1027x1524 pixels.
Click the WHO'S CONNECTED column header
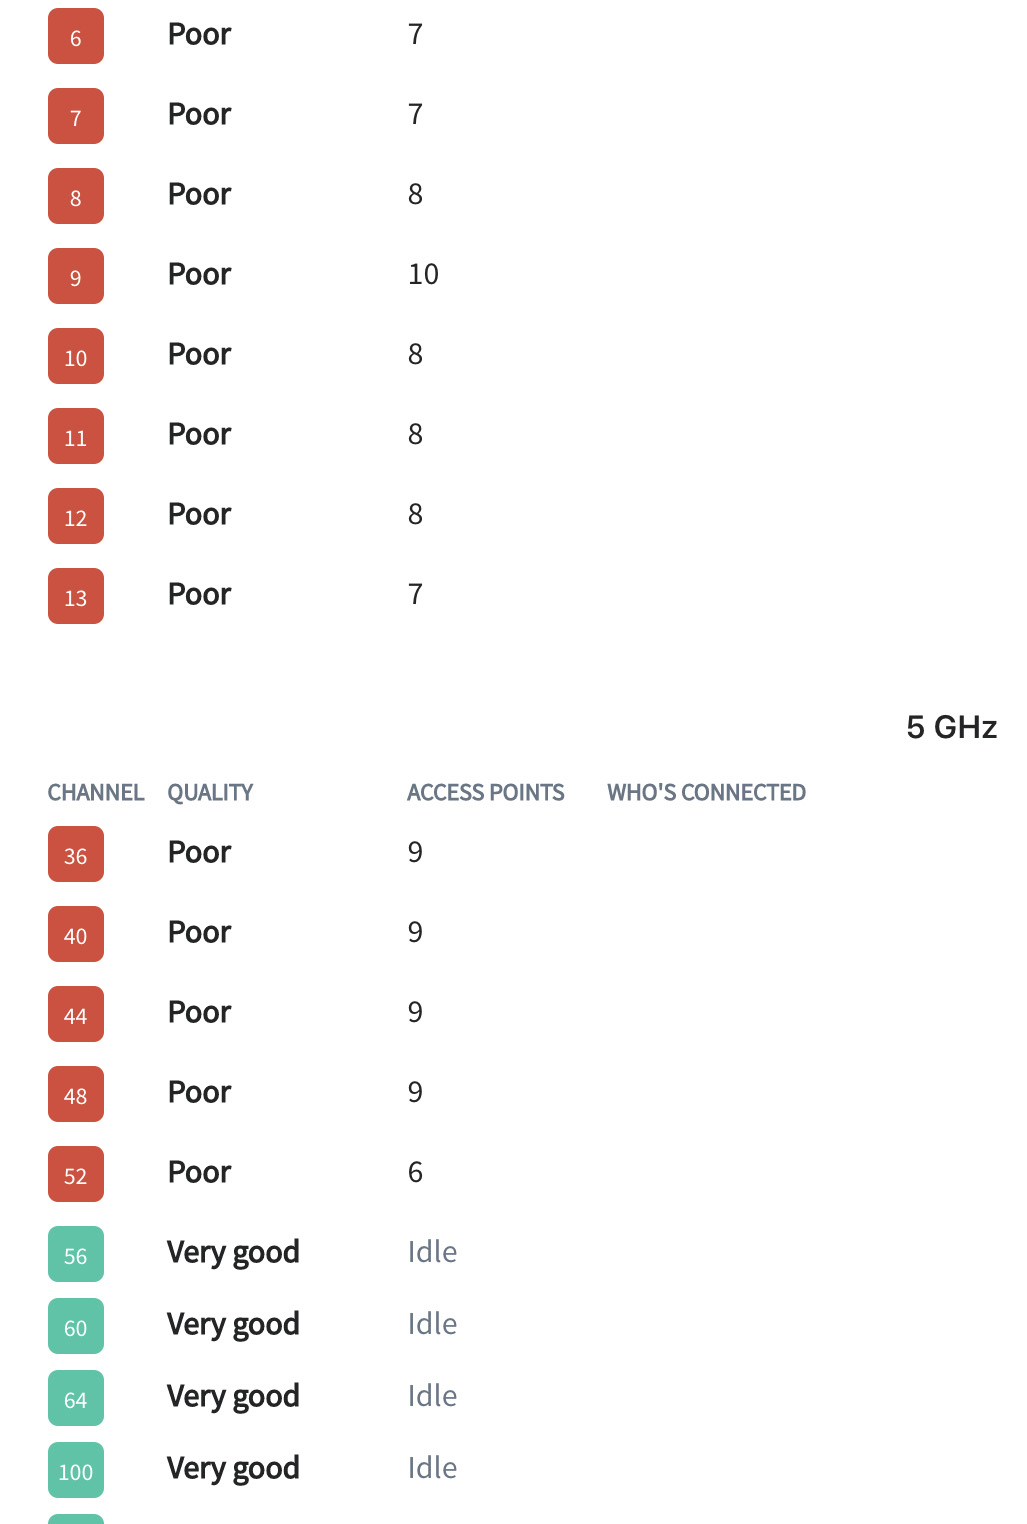point(706,792)
